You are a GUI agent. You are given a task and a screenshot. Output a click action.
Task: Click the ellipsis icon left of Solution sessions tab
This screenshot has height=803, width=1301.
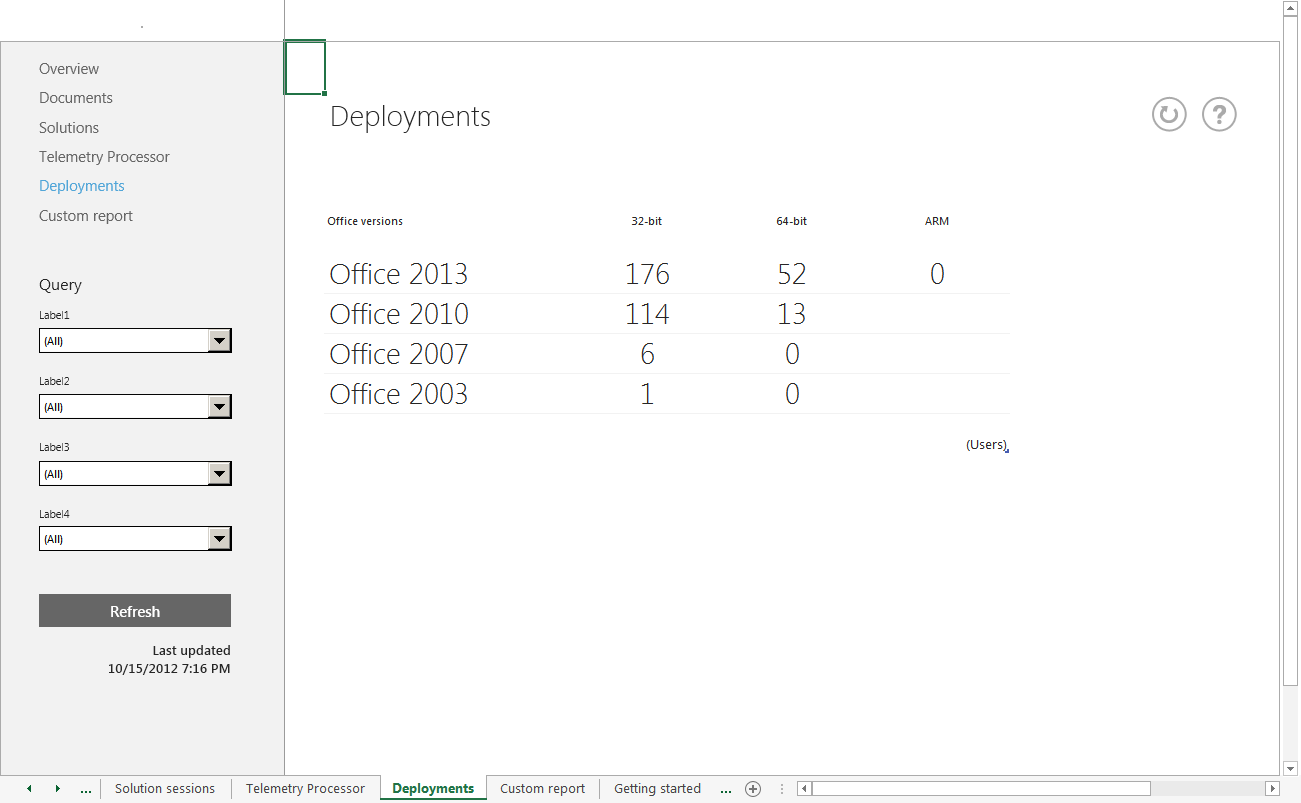click(x=86, y=788)
